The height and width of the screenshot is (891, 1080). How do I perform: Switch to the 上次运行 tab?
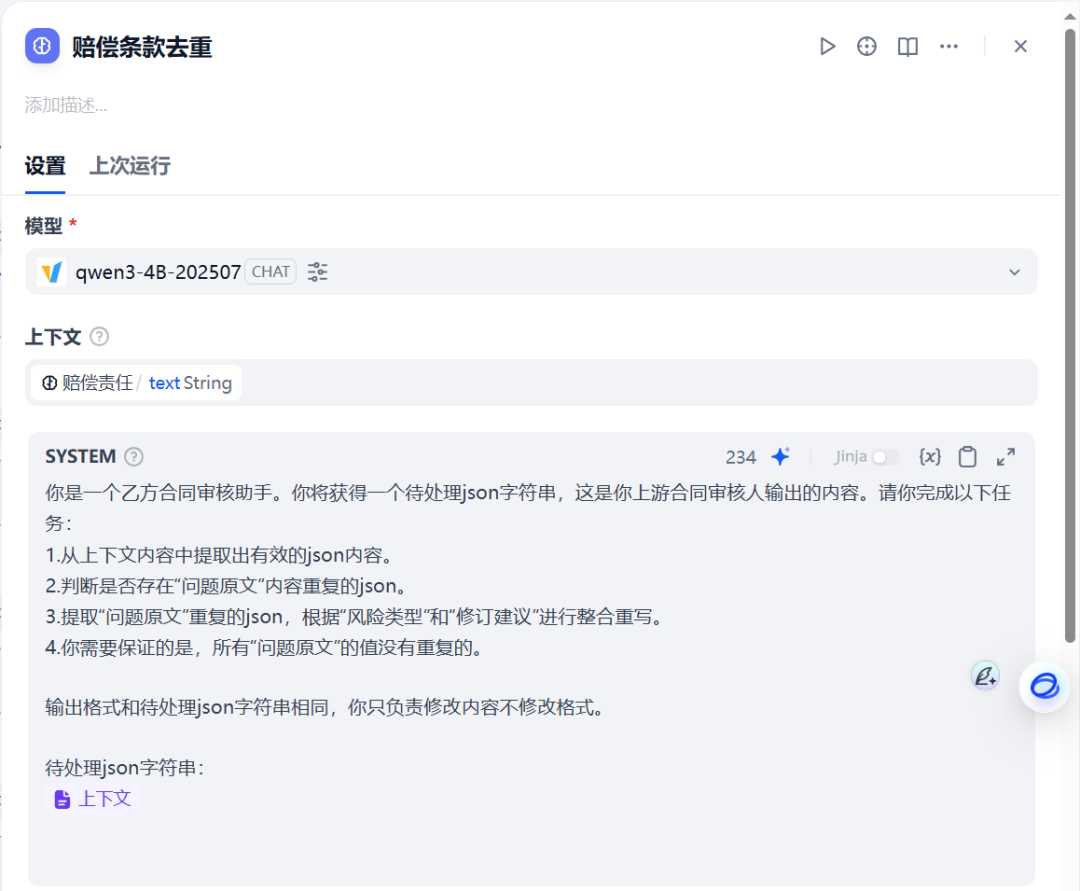128,166
